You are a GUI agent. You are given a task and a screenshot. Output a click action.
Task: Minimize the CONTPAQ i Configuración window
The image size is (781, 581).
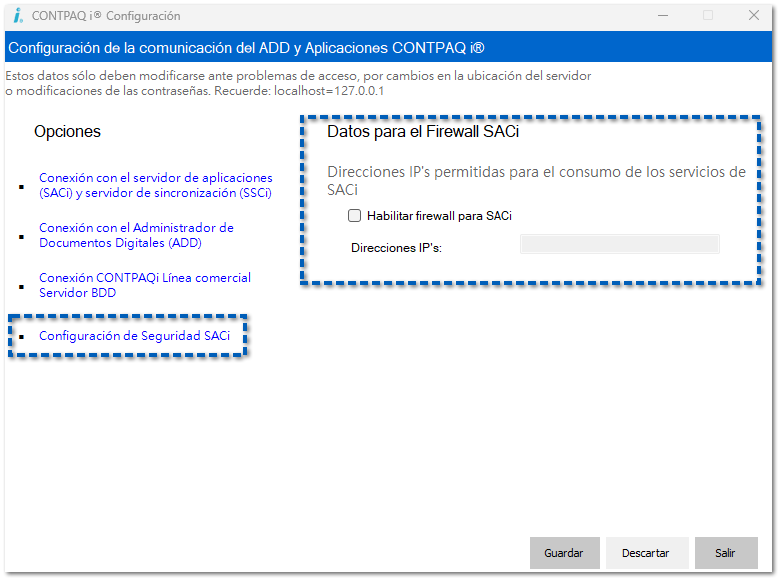click(663, 15)
